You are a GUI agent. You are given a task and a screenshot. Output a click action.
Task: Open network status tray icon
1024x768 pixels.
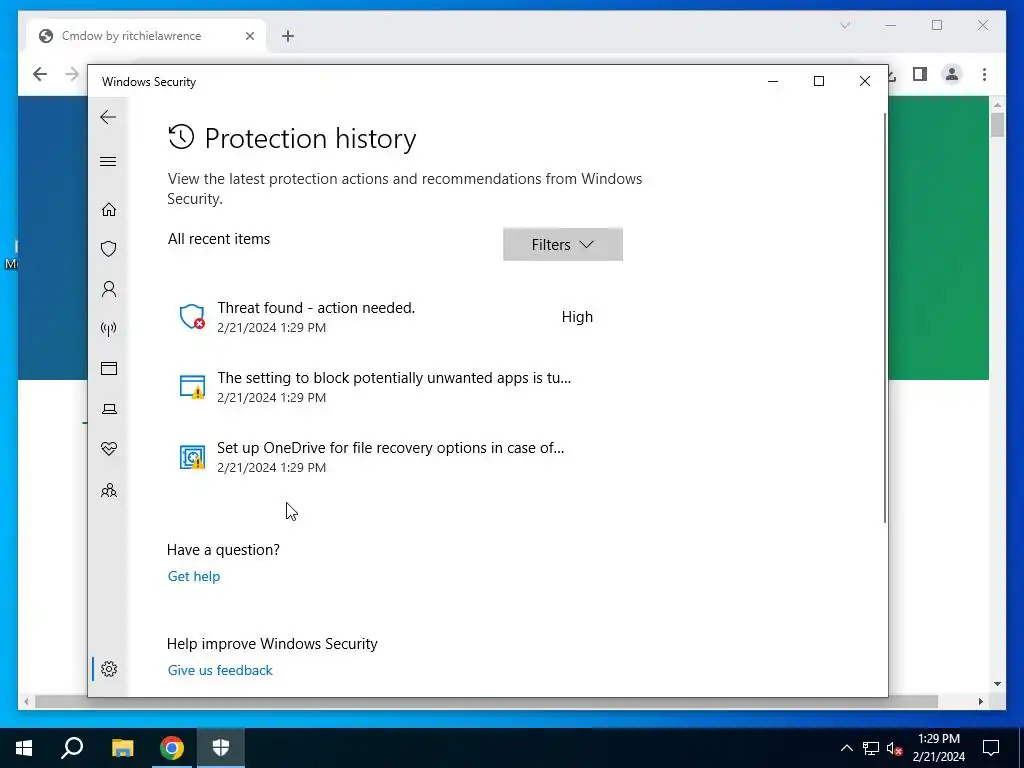pos(871,748)
